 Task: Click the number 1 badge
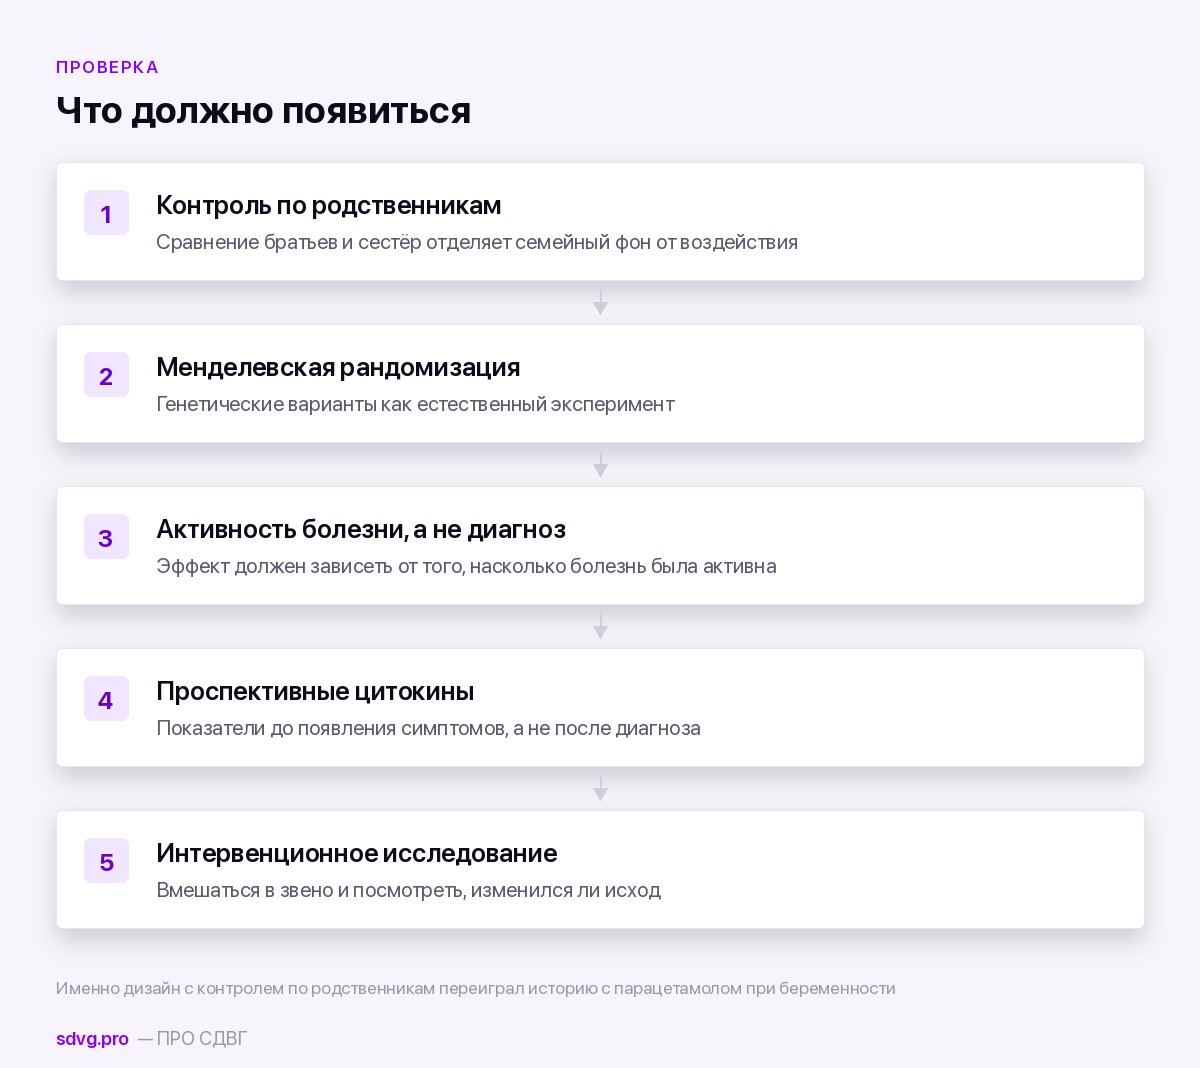pos(106,213)
